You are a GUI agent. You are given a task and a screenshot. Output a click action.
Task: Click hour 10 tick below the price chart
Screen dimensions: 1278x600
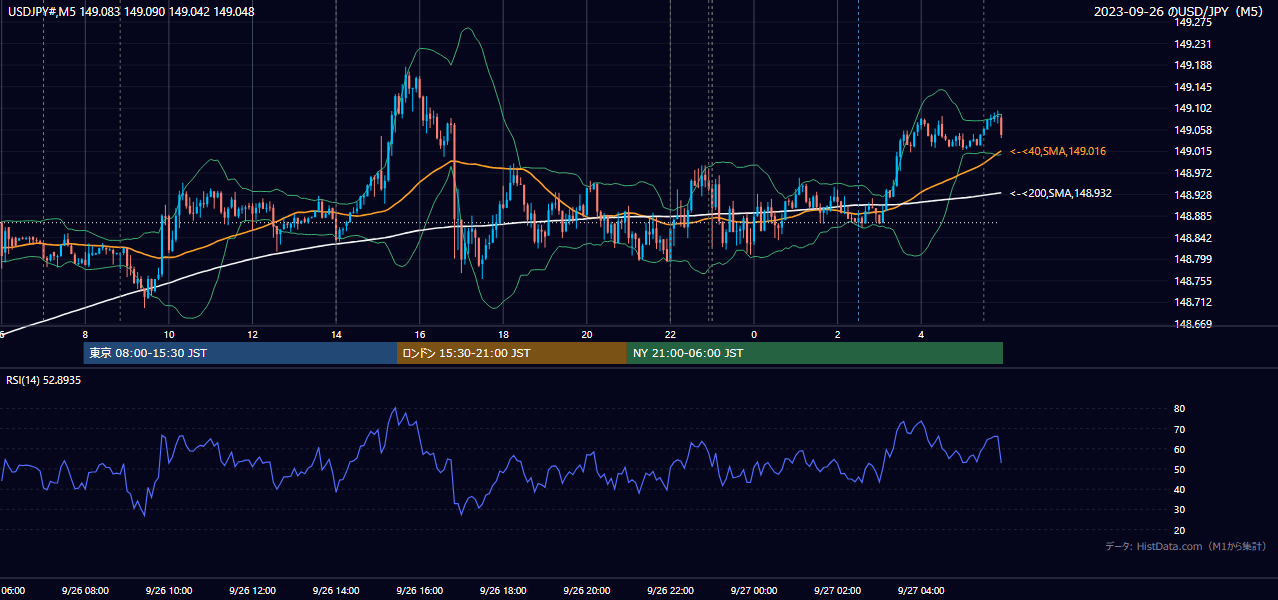click(x=169, y=334)
